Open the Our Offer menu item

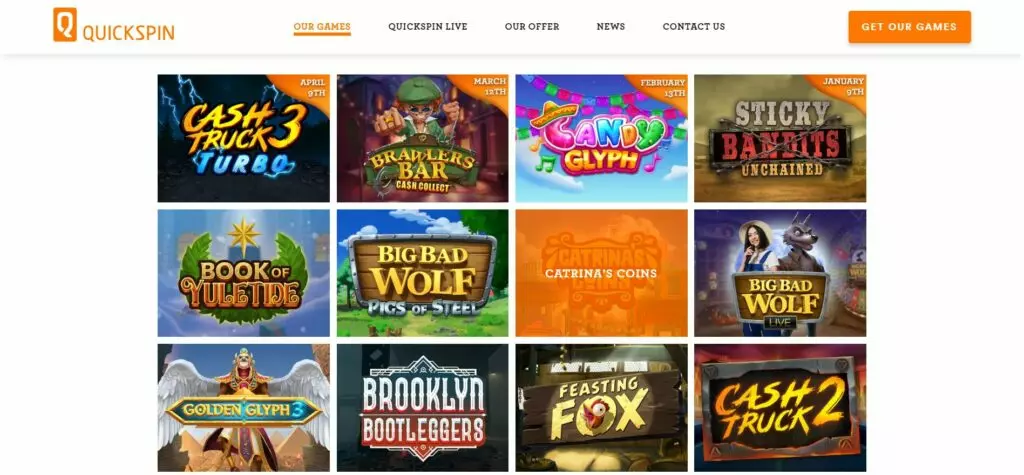[x=532, y=27]
